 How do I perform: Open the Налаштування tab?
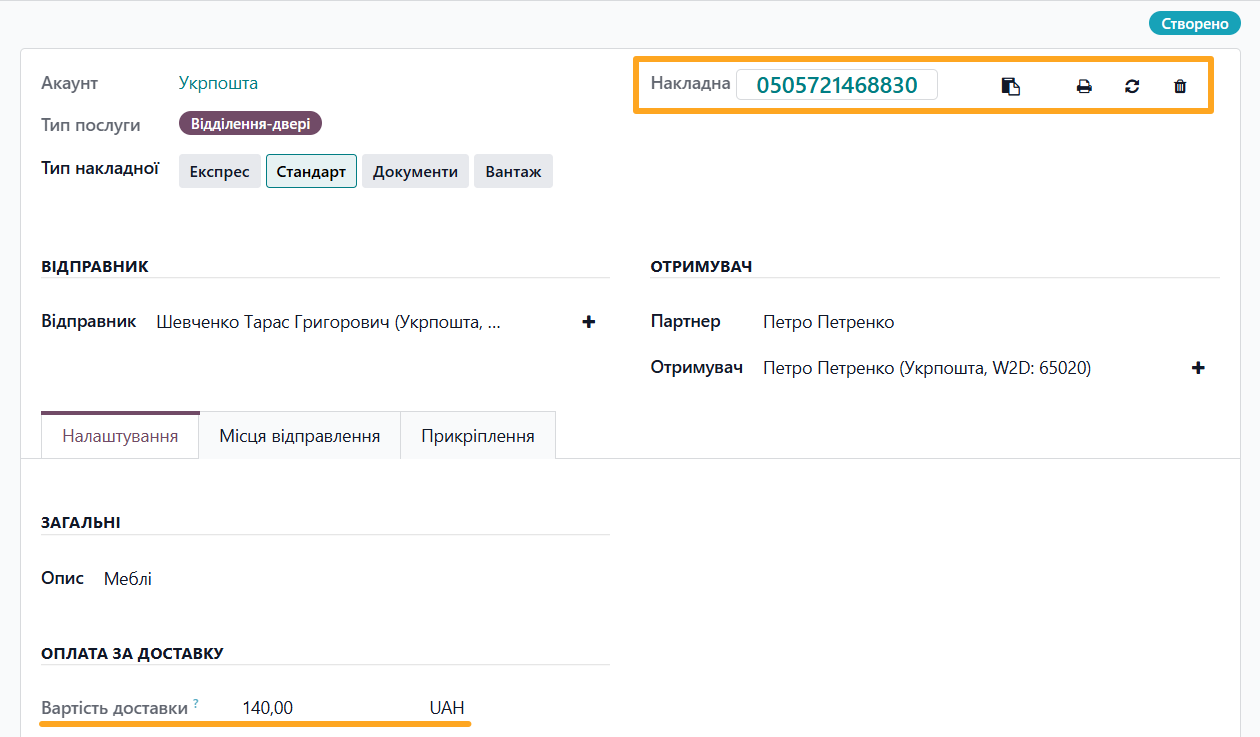(120, 435)
